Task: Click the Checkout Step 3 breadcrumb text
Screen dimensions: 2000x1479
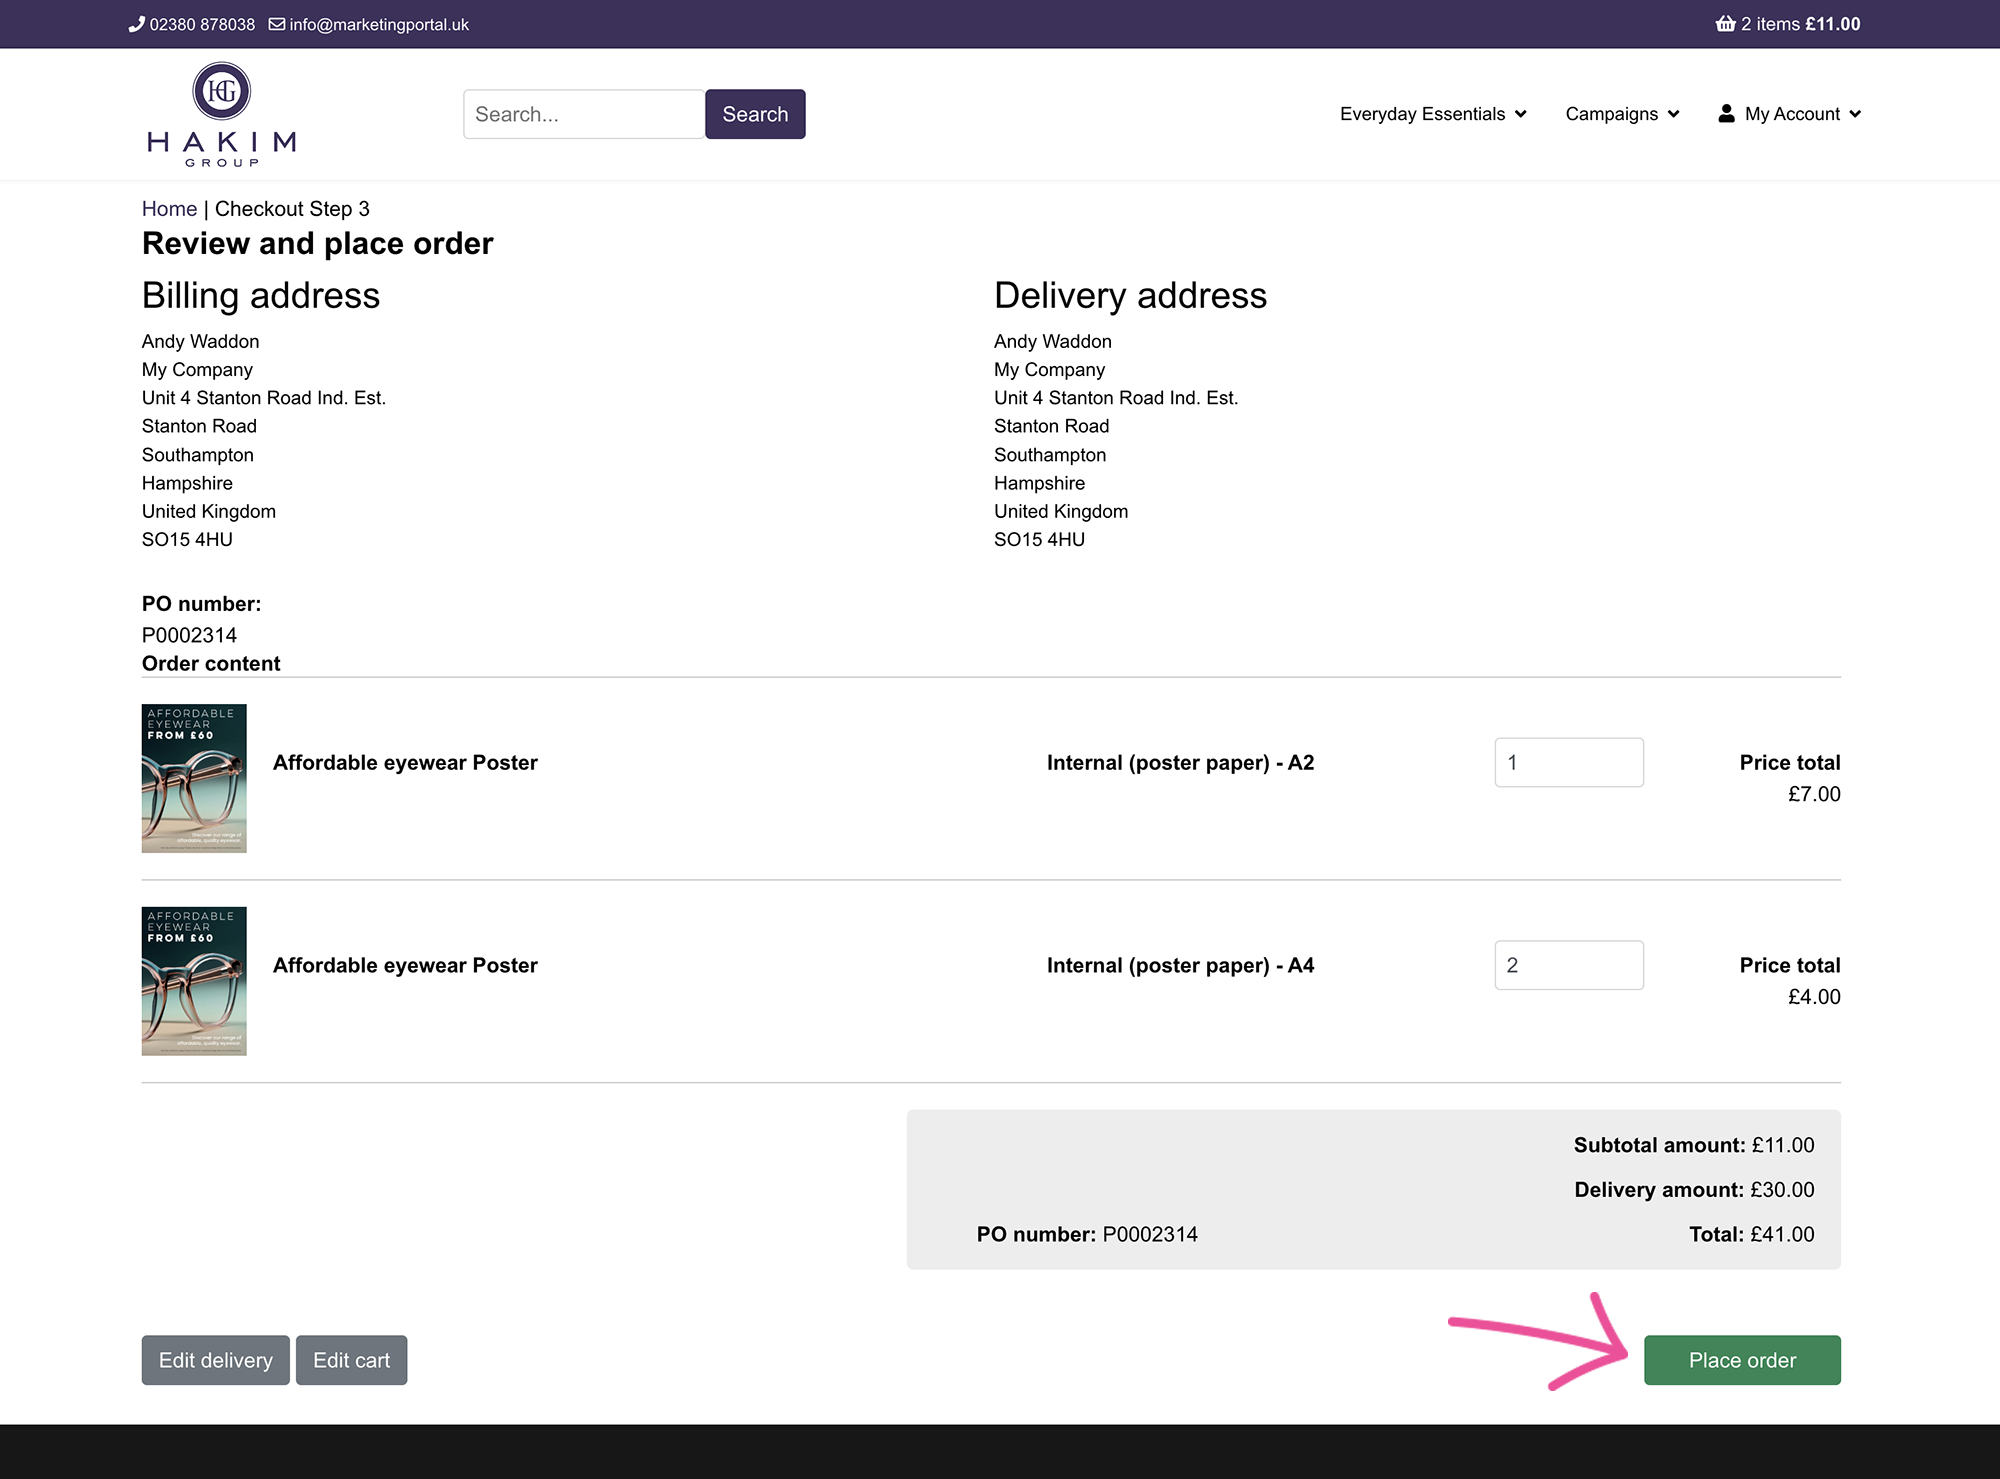Action: [292, 209]
